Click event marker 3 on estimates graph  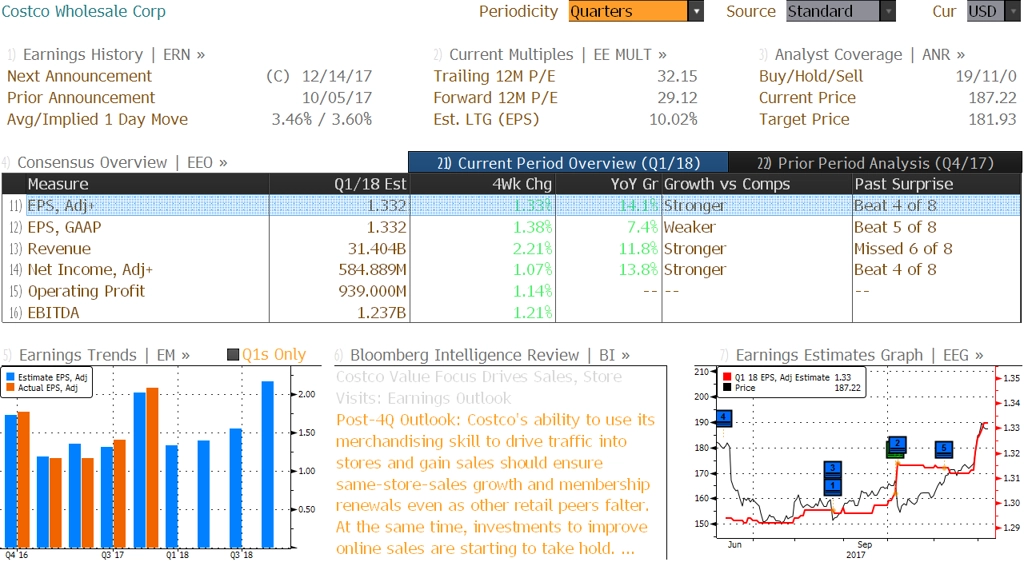pyautogui.click(x=832, y=469)
